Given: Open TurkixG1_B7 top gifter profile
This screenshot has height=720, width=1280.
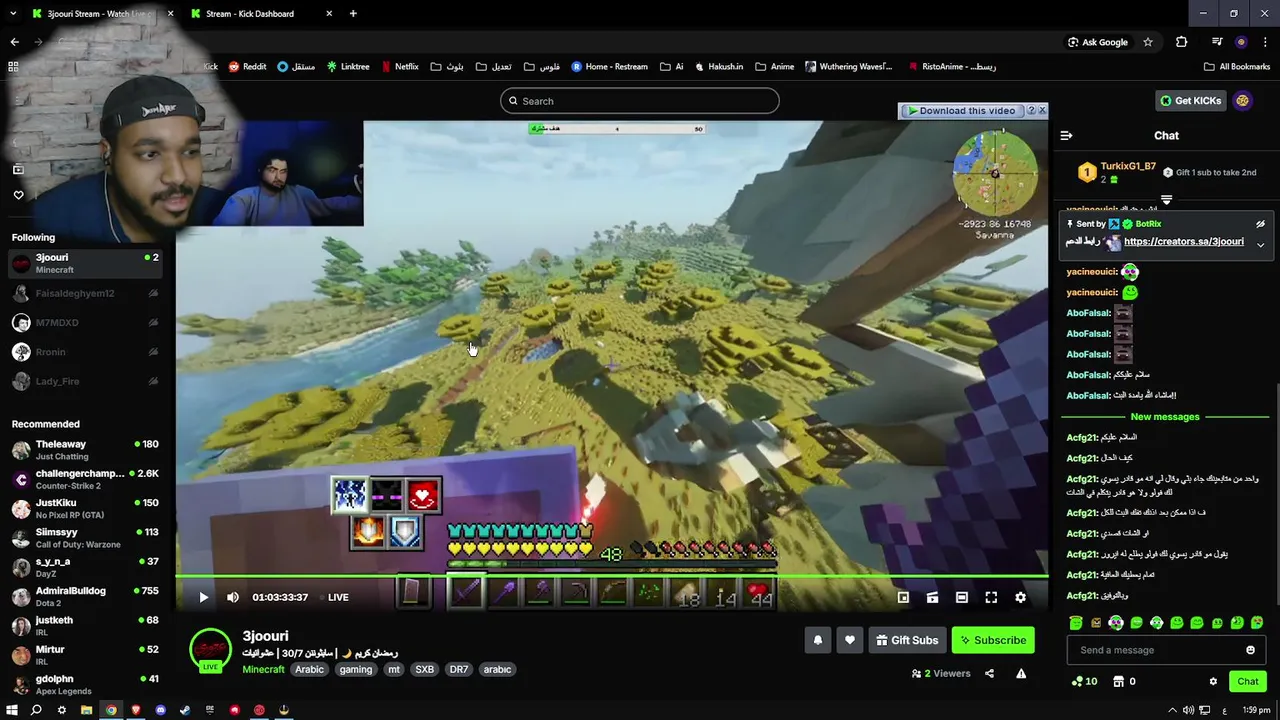Looking at the screenshot, I should click(x=1128, y=166).
